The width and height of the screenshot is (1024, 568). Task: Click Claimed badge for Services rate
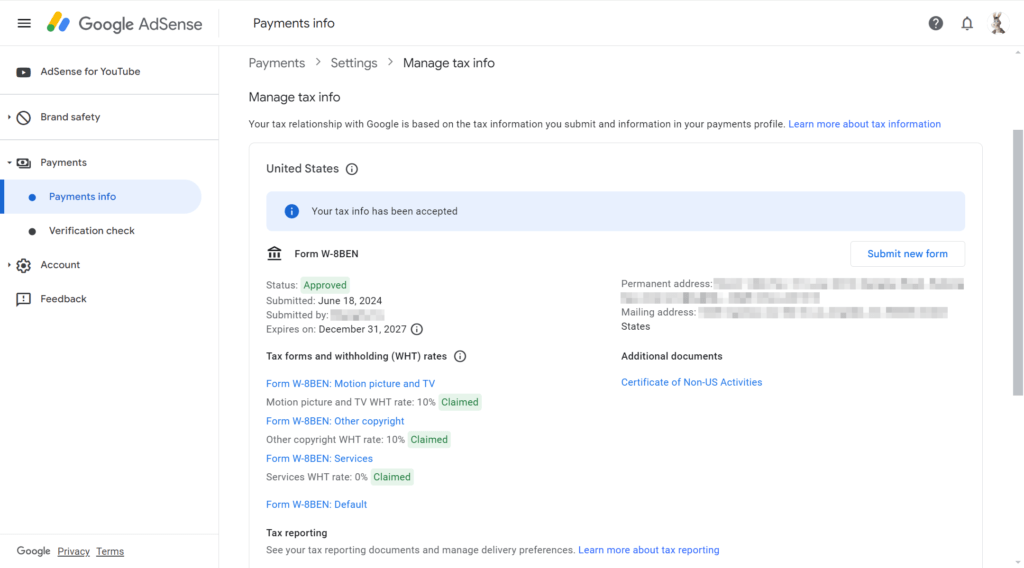tap(392, 477)
